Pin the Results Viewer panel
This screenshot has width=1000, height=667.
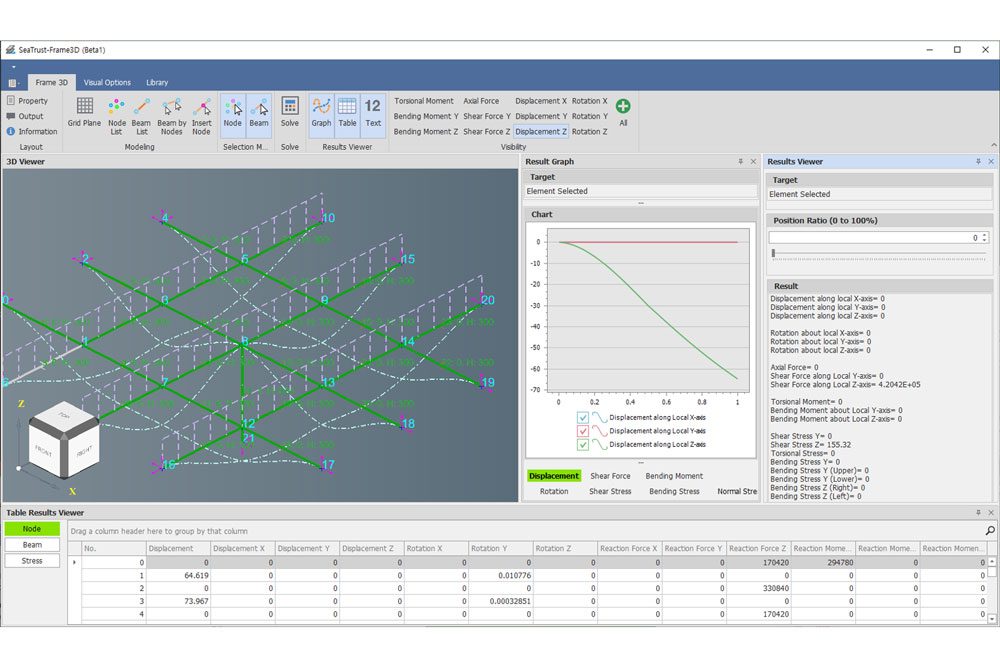[978, 161]
